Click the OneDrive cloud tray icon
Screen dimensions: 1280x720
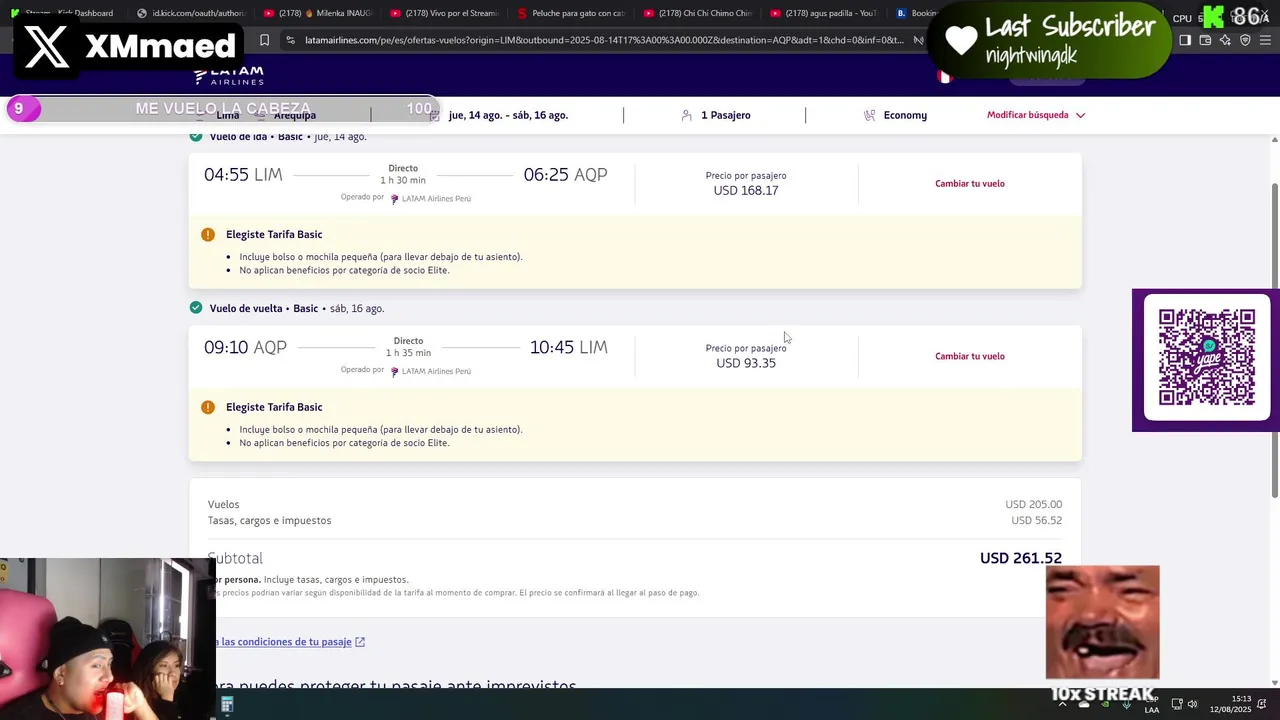click(1083, 704)
